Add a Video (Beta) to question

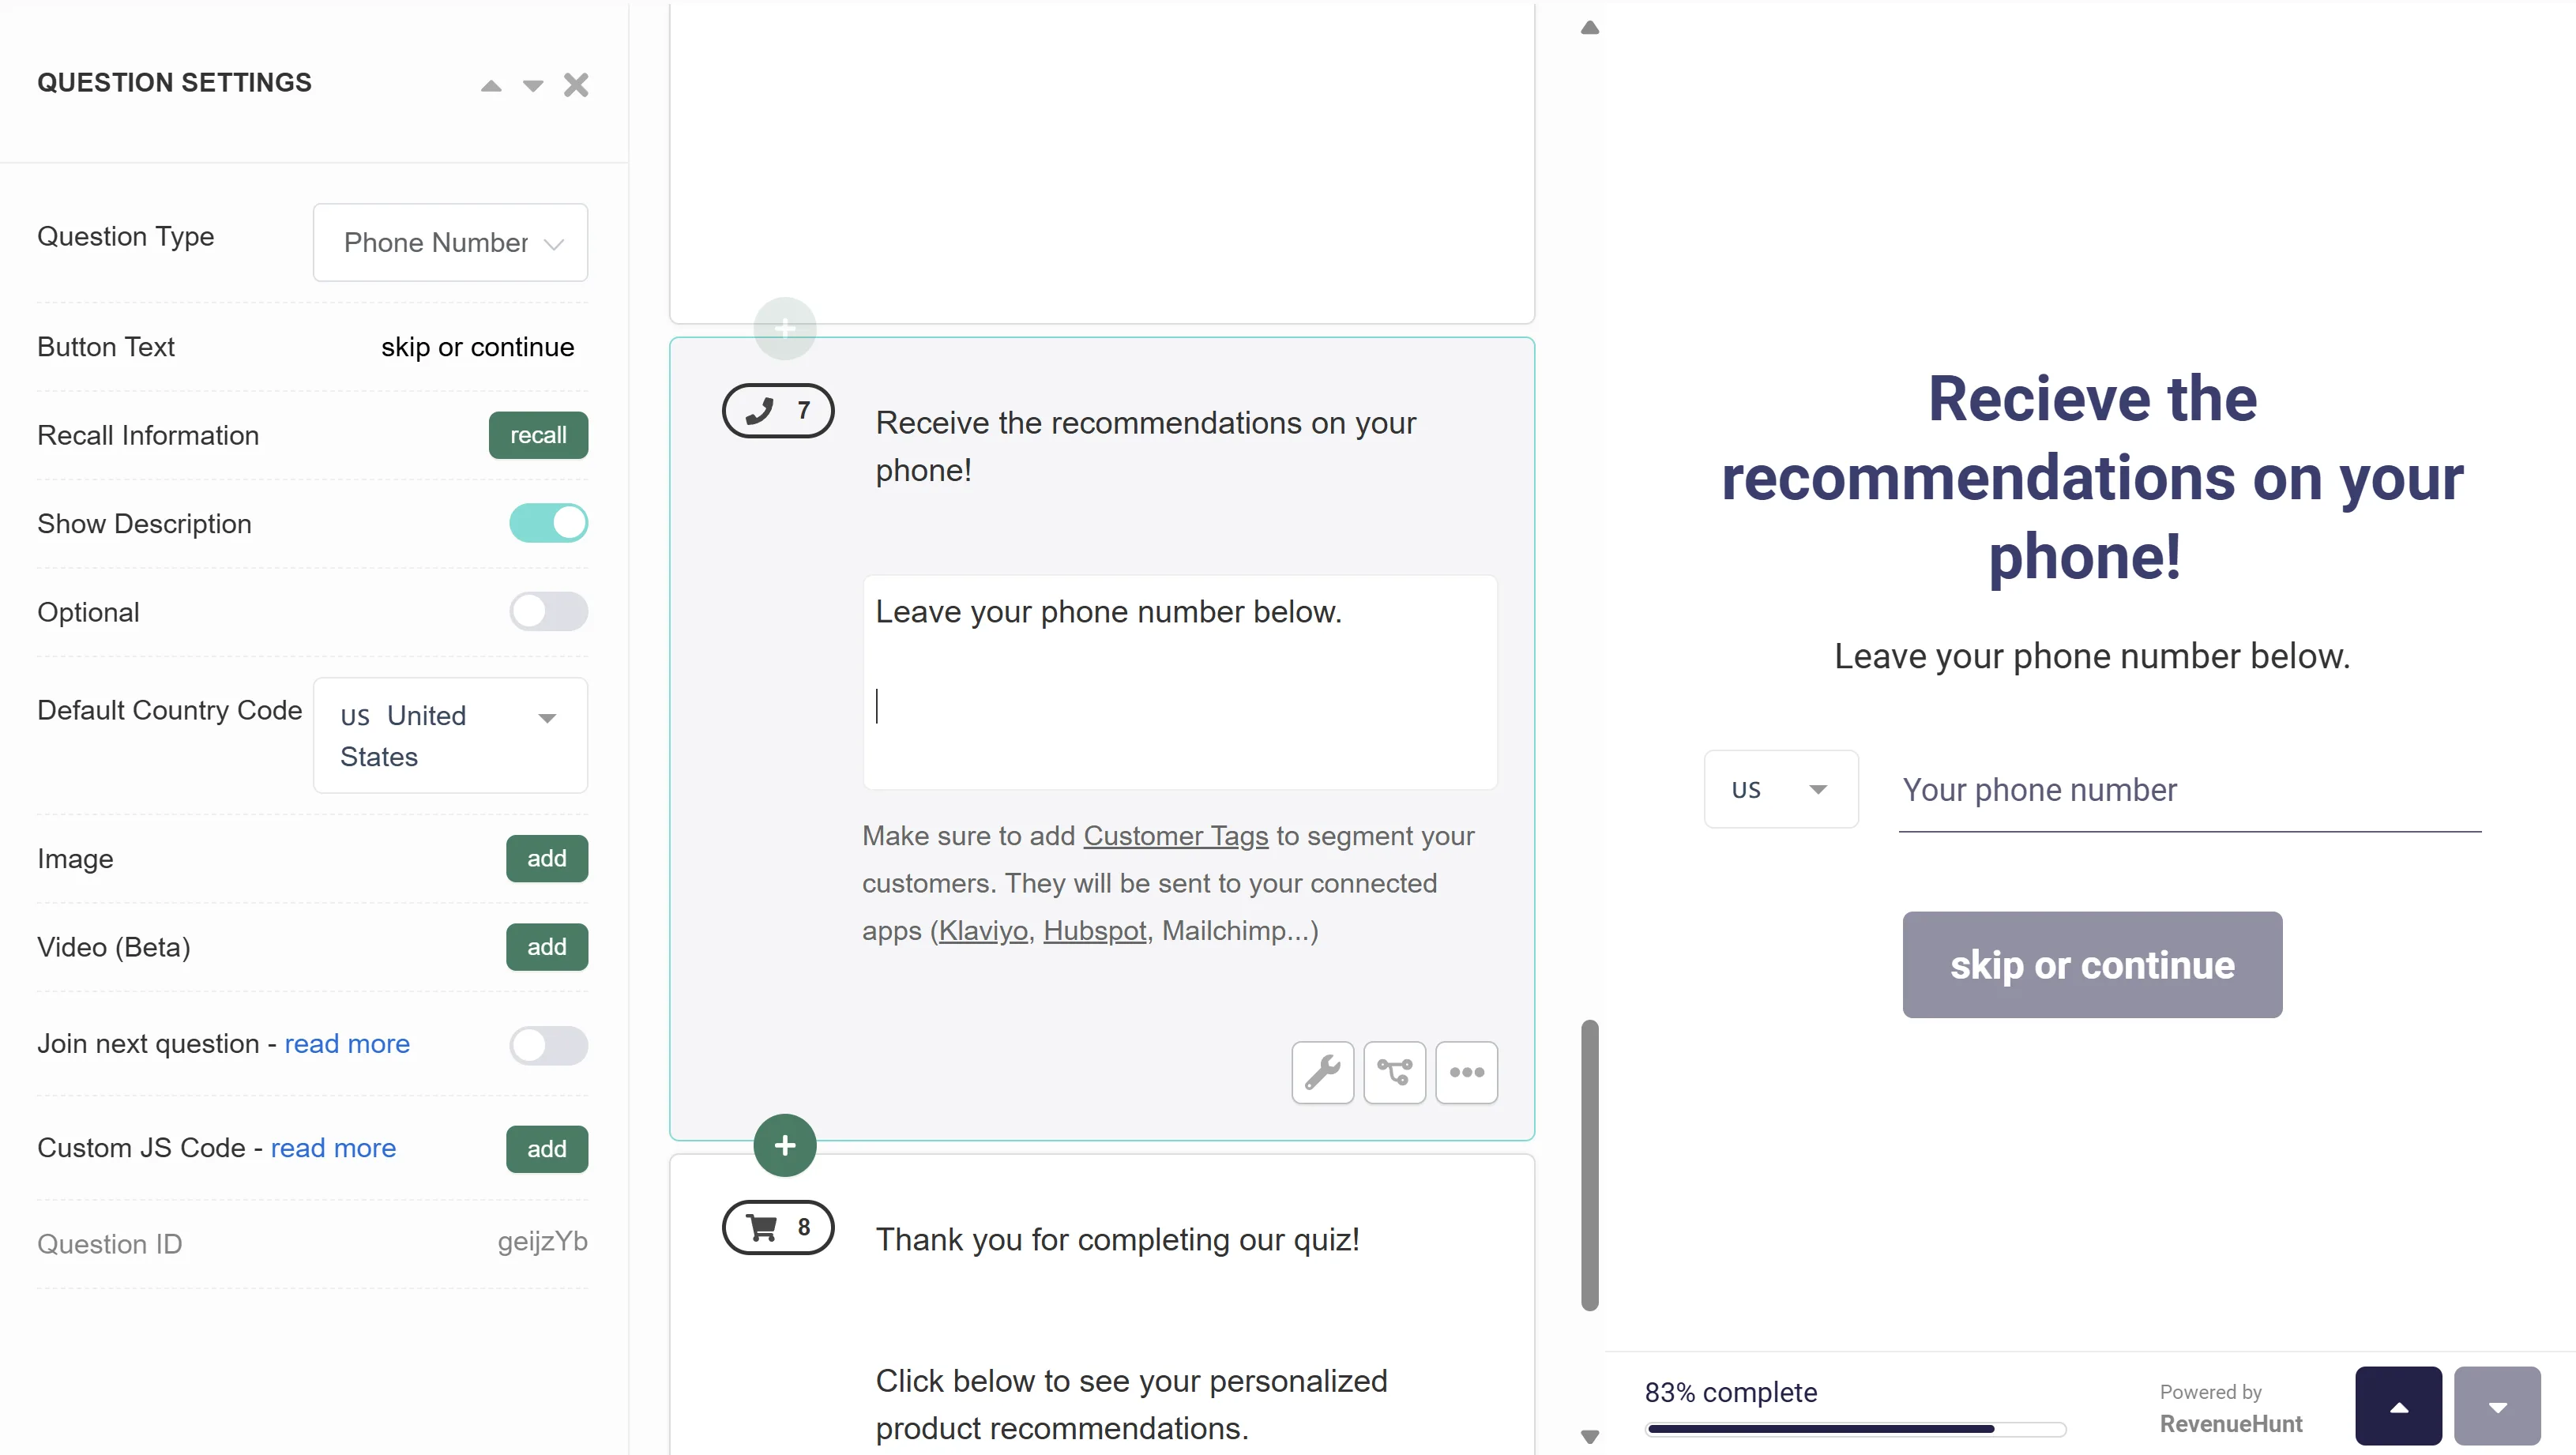click(x=547, y=947)
